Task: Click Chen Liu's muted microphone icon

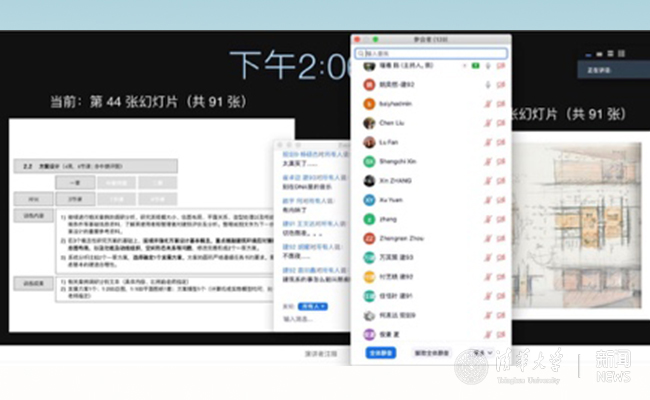Action: (x=486, y=123)
